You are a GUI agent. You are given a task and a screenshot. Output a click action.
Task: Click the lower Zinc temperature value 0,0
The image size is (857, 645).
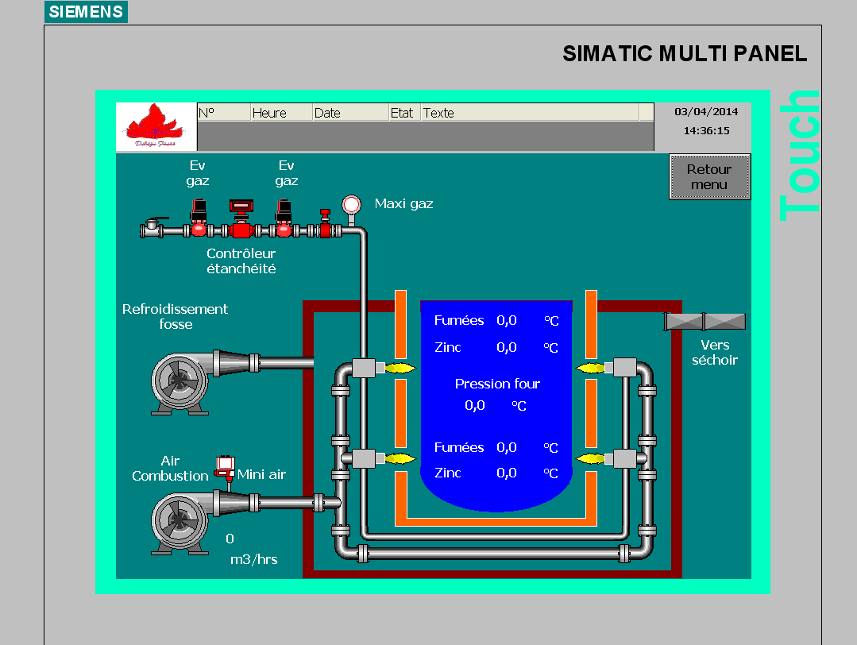[507, 473]
